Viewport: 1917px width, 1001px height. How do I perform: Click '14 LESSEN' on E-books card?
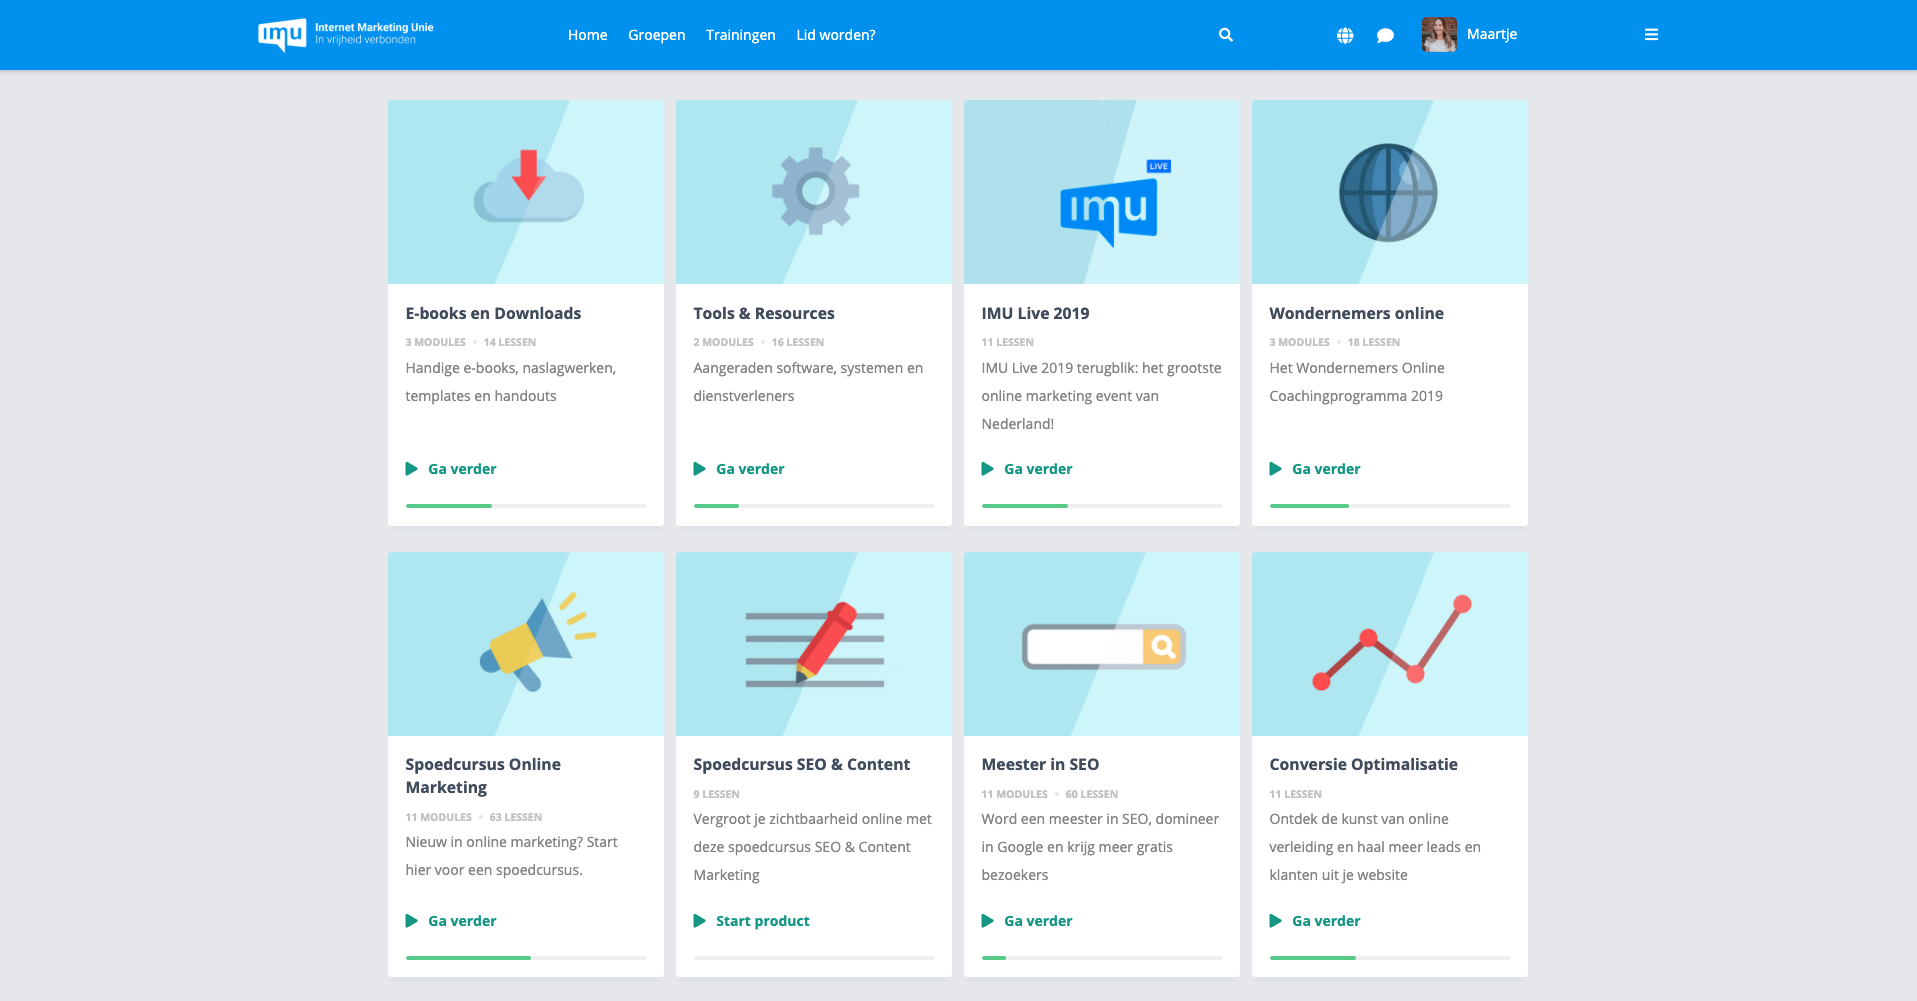(509, 342)
